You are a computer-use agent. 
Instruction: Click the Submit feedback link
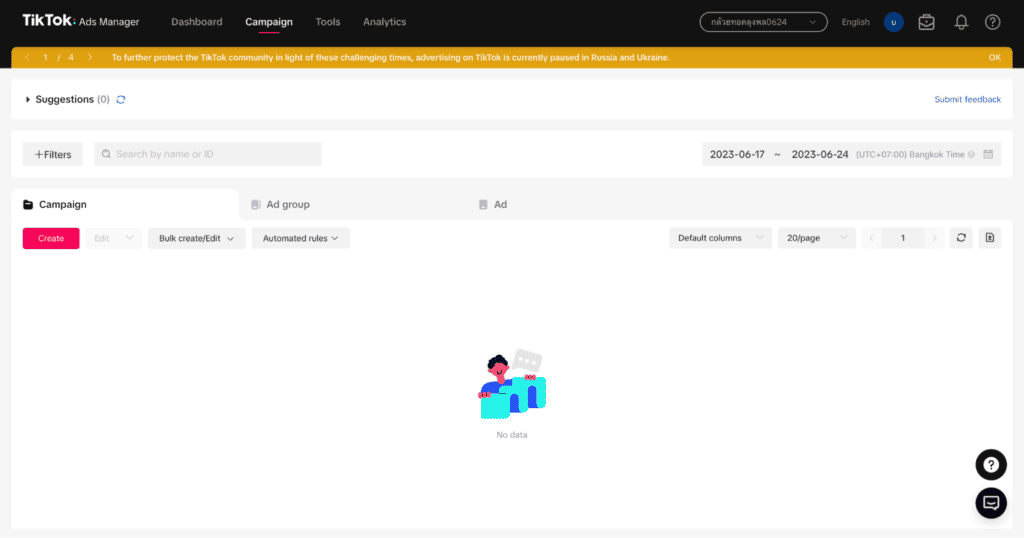[x=967, y=99]
